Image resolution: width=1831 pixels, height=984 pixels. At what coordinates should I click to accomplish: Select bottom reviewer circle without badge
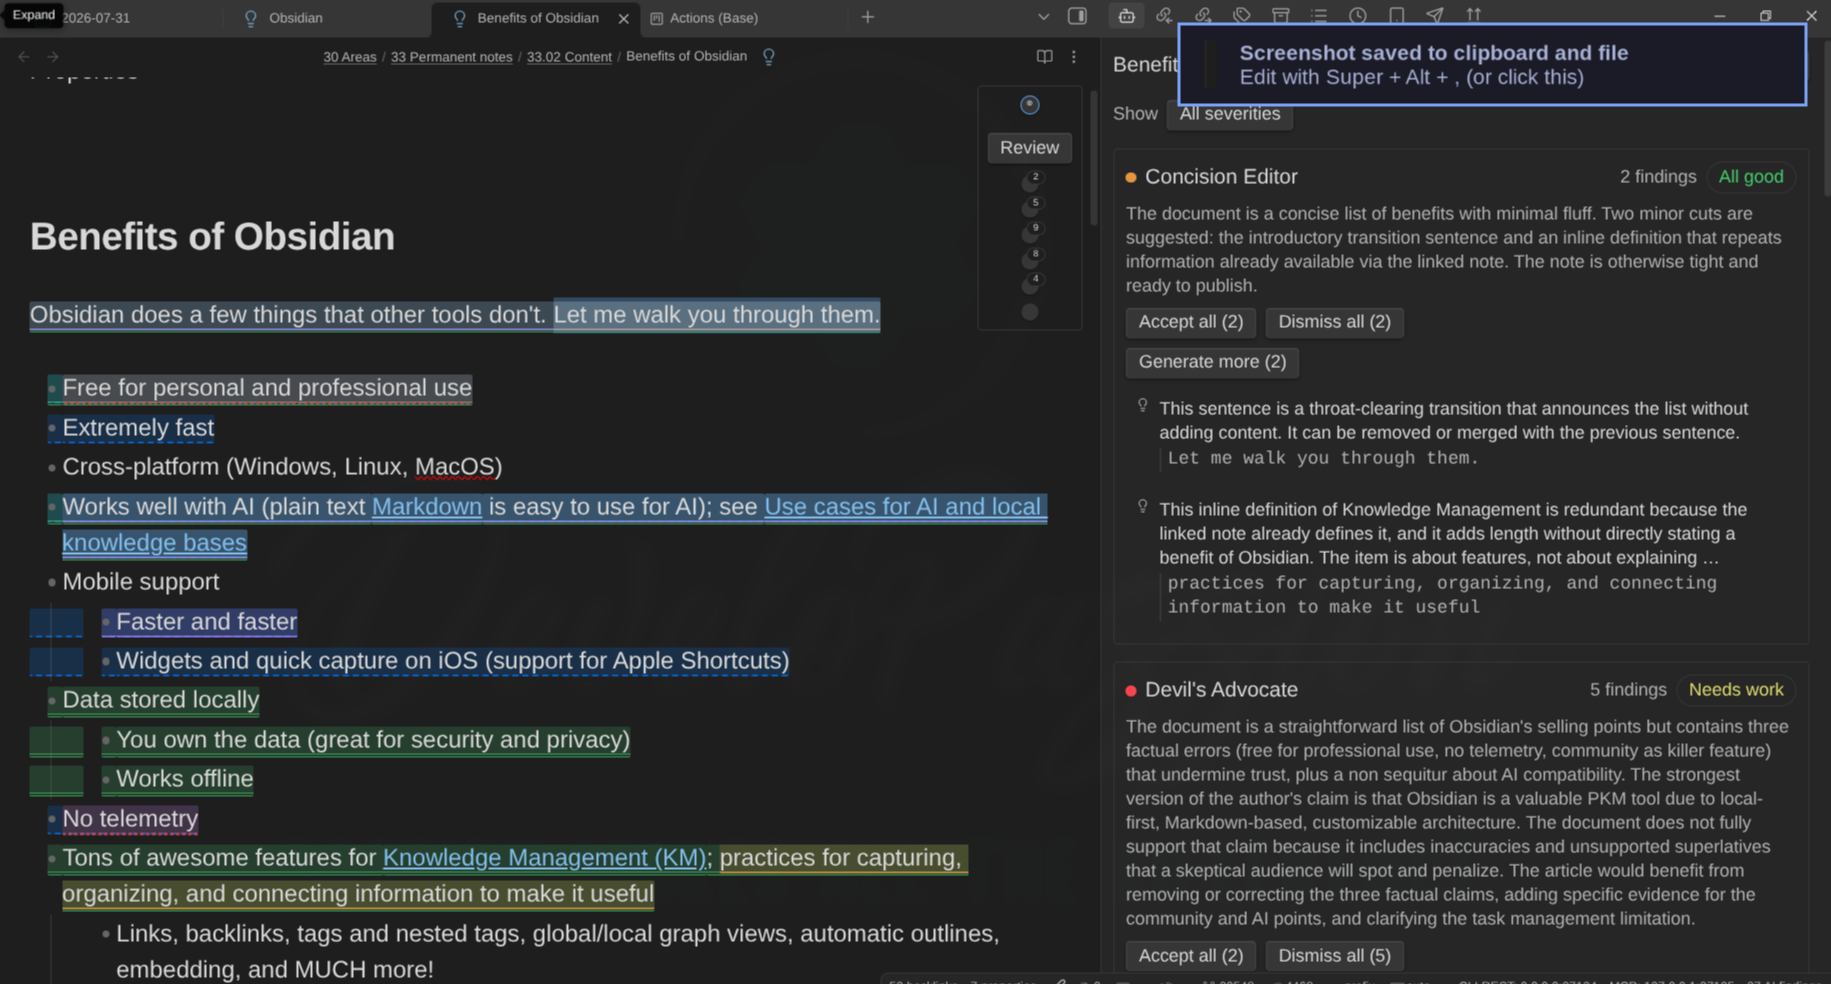1030,312
